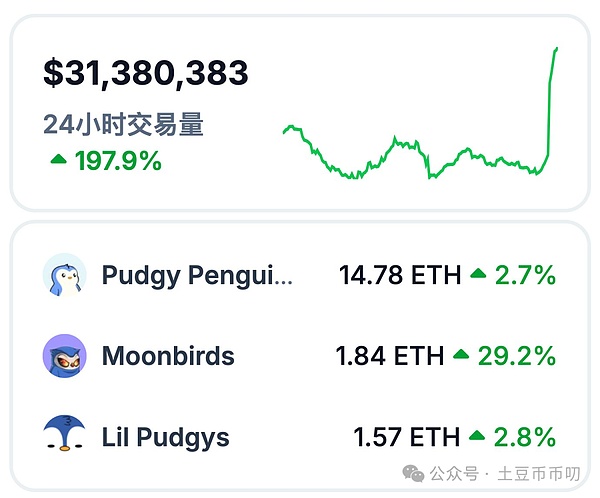
Task: Click the 1.57 ETH floor price
Action: pos(406,436)
